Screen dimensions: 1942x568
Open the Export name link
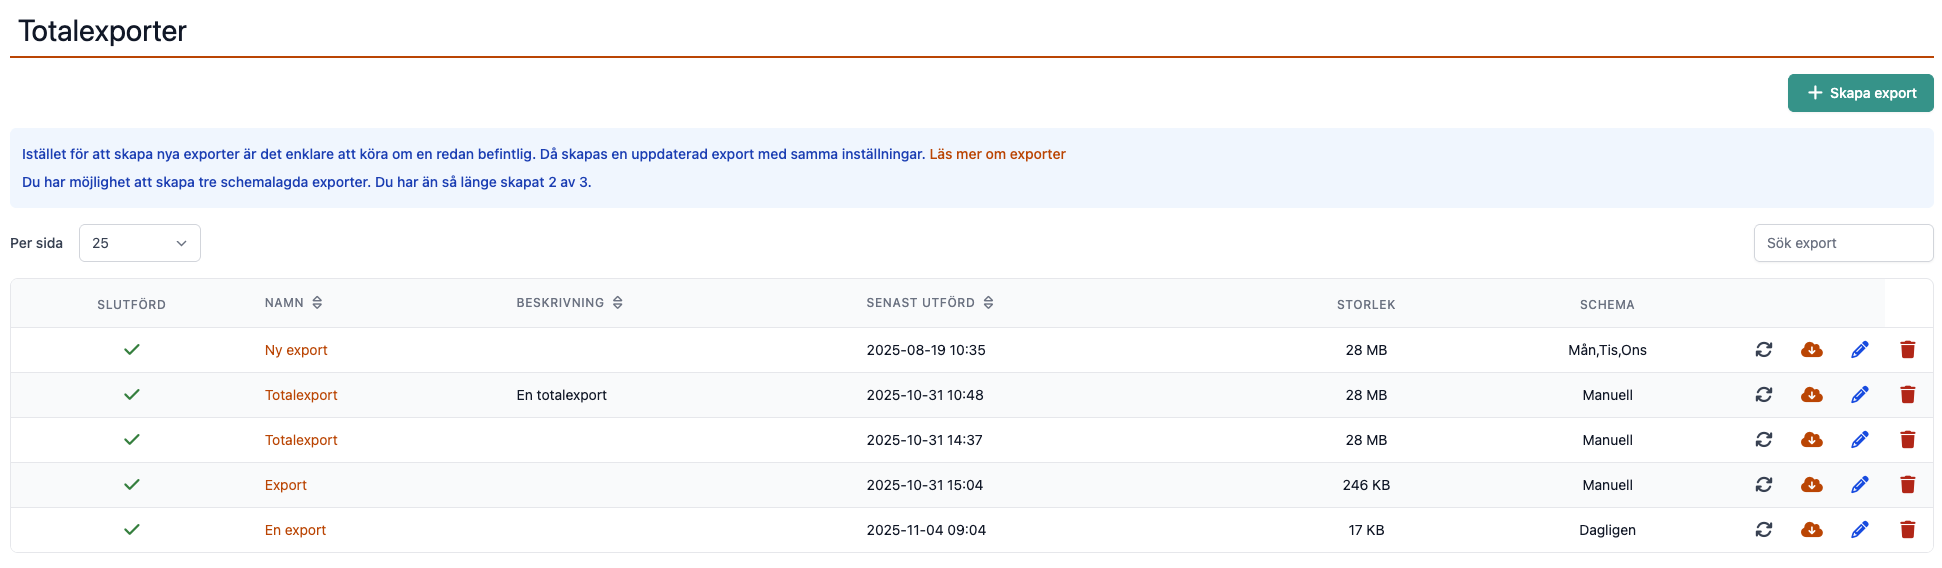click(x=286, y=485)
